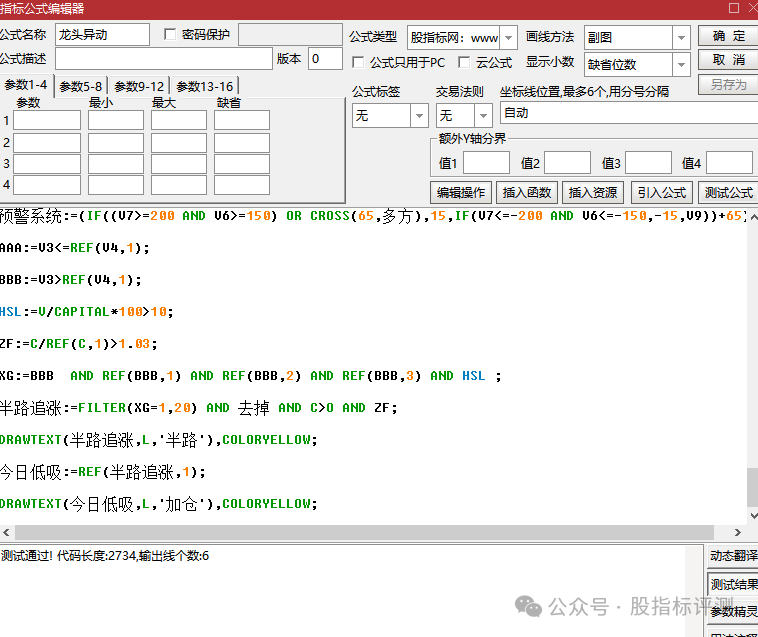758x637 pixels.
Task: Click the HSL:=V/CAPITAL*100>10 code line
Action: click(x=87, y=312)
